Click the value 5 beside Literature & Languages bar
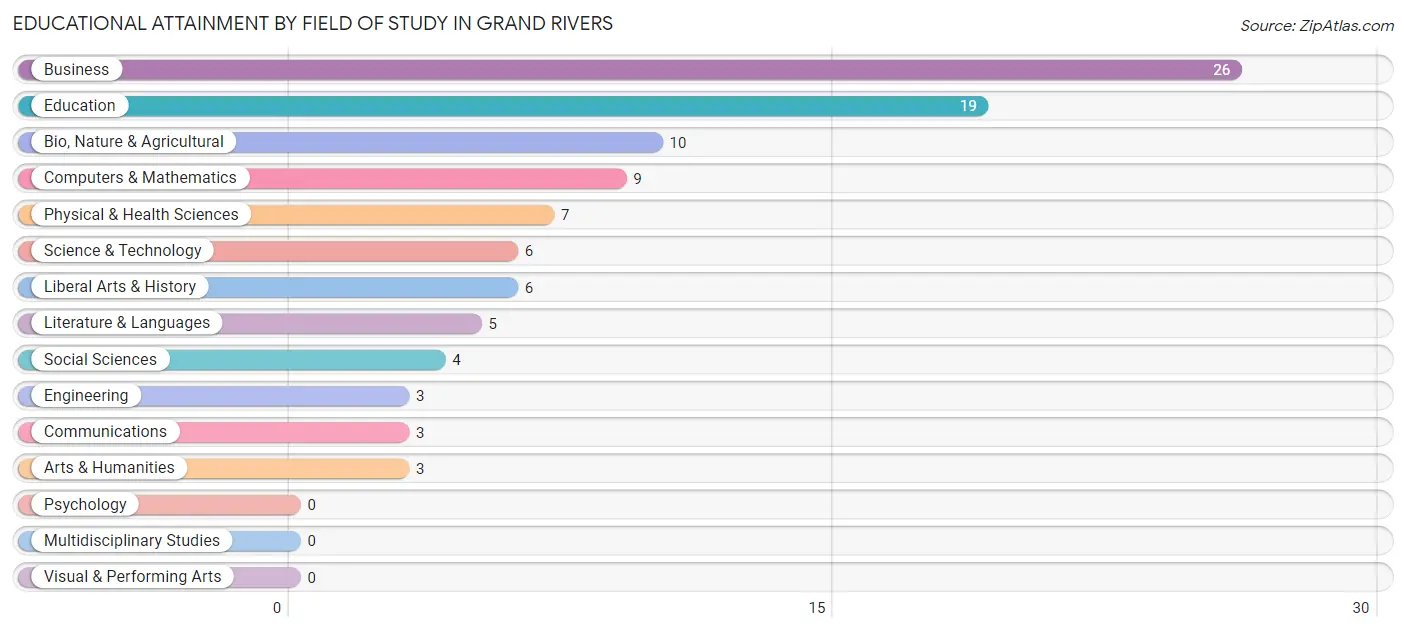The width and height of the screenshot is (1406, 632). coord(493,324)
